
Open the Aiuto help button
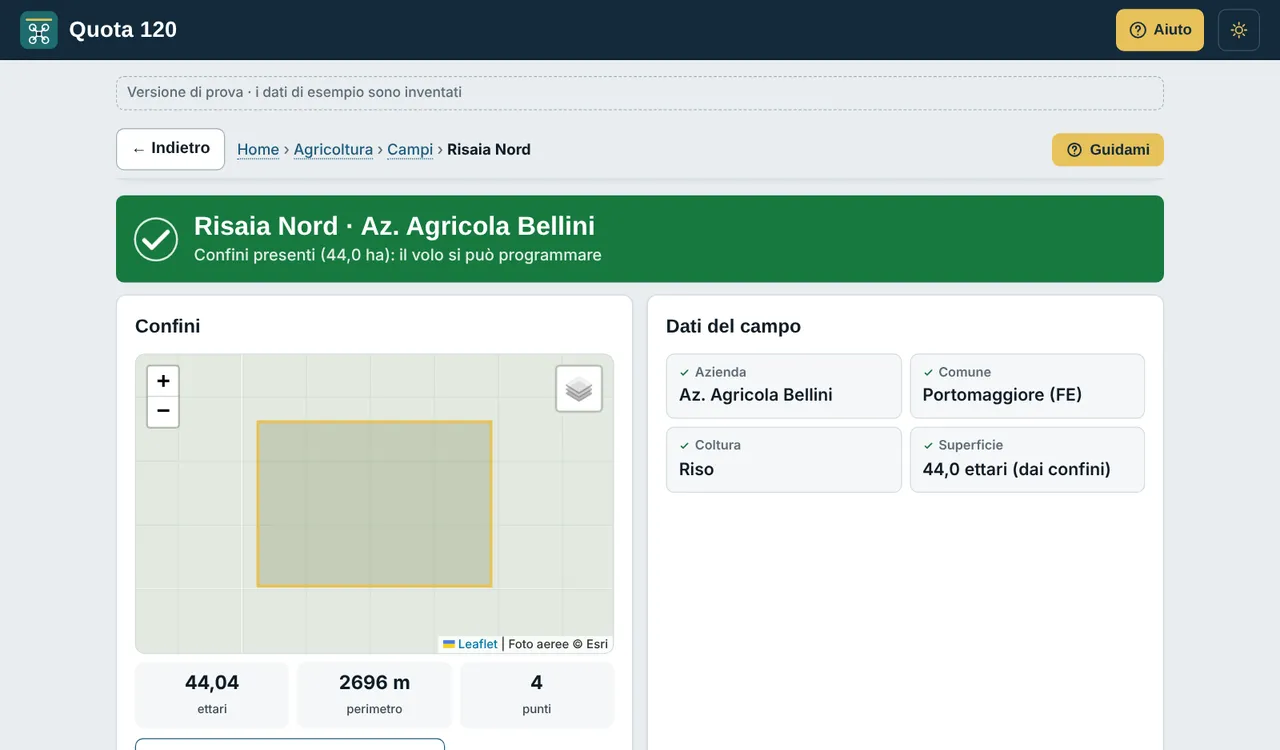click(x=1160, y=30)
